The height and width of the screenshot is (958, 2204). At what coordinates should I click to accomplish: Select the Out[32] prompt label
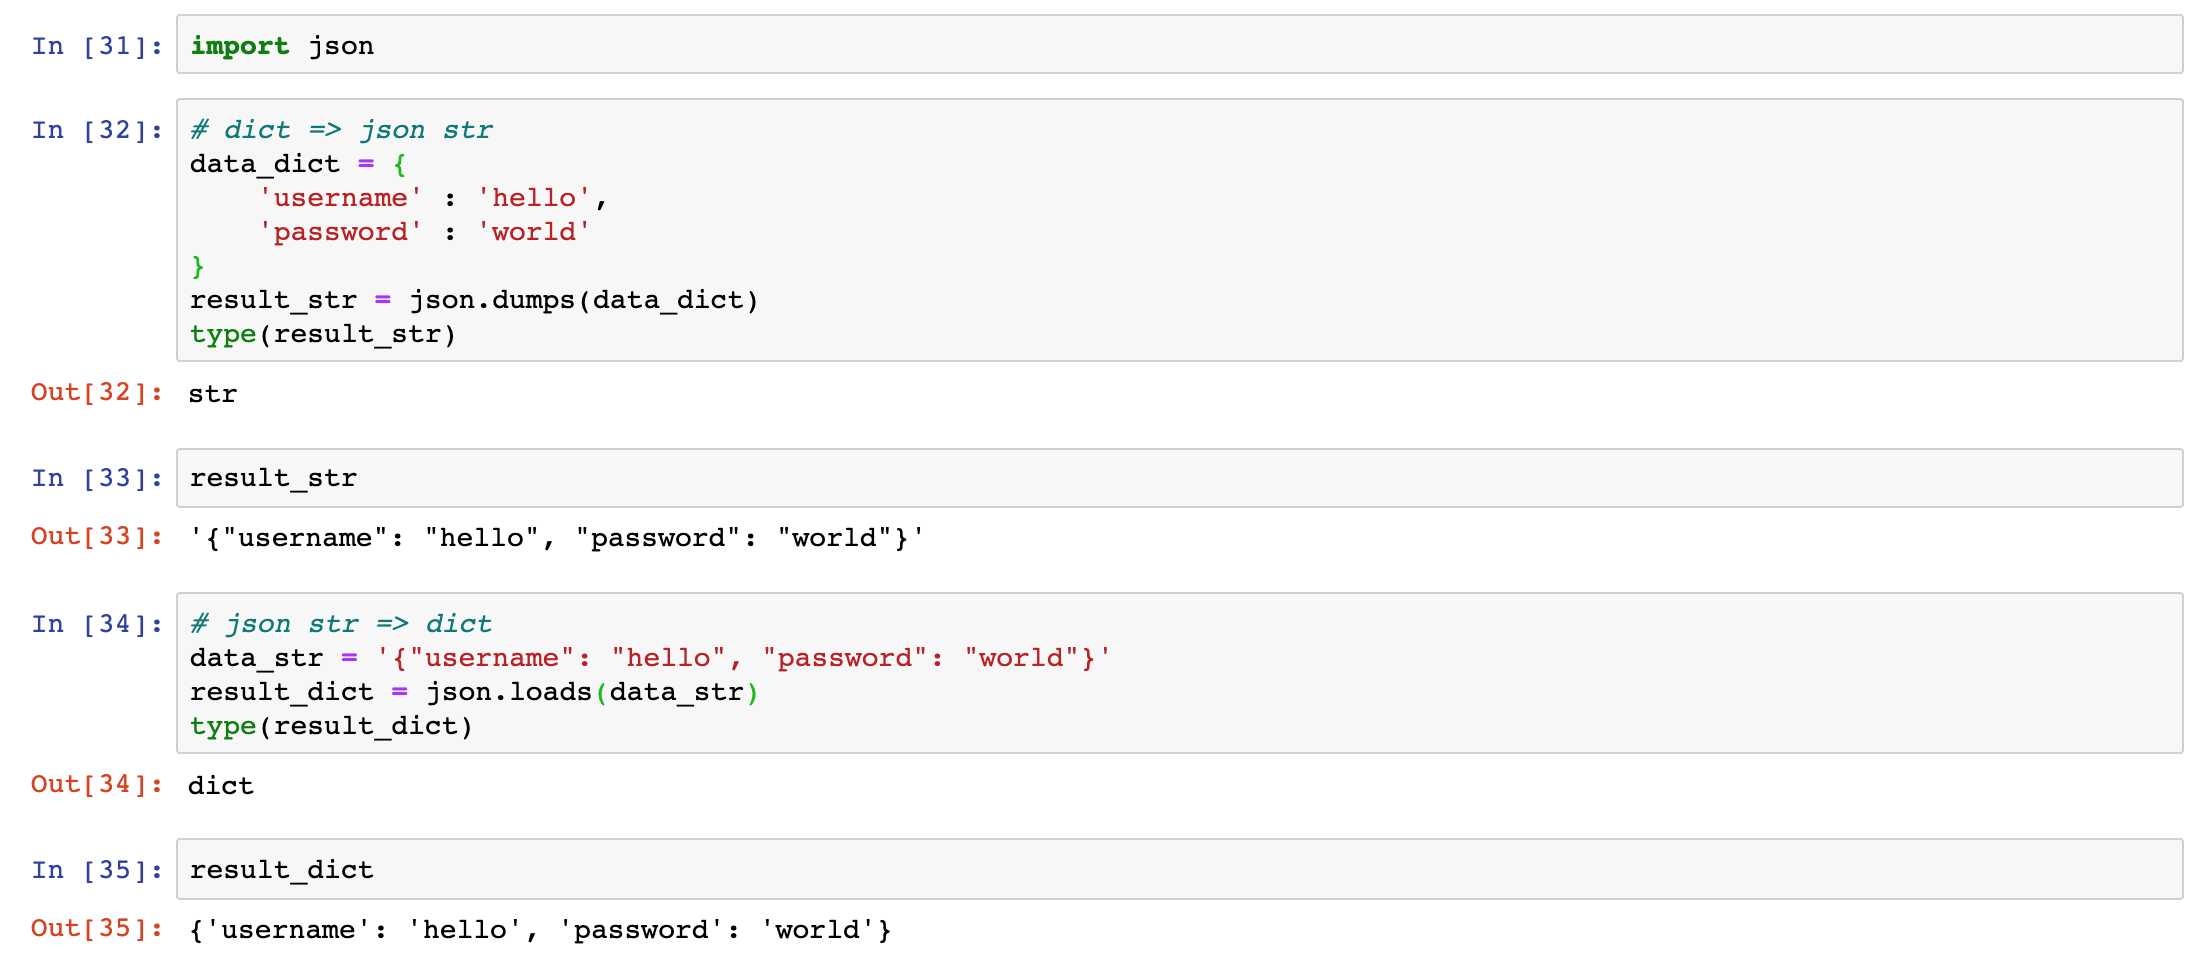click(97, 392)
